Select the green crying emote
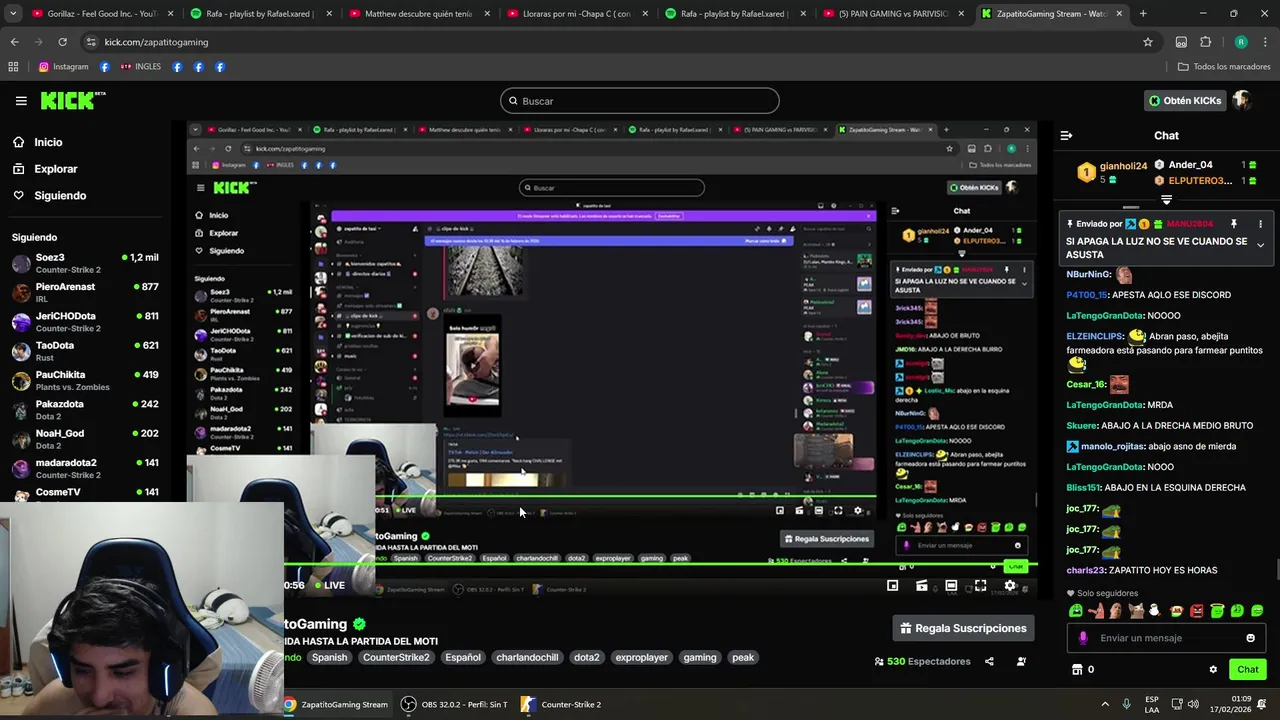The image size is (1280, 720). tap(1076, 611)
